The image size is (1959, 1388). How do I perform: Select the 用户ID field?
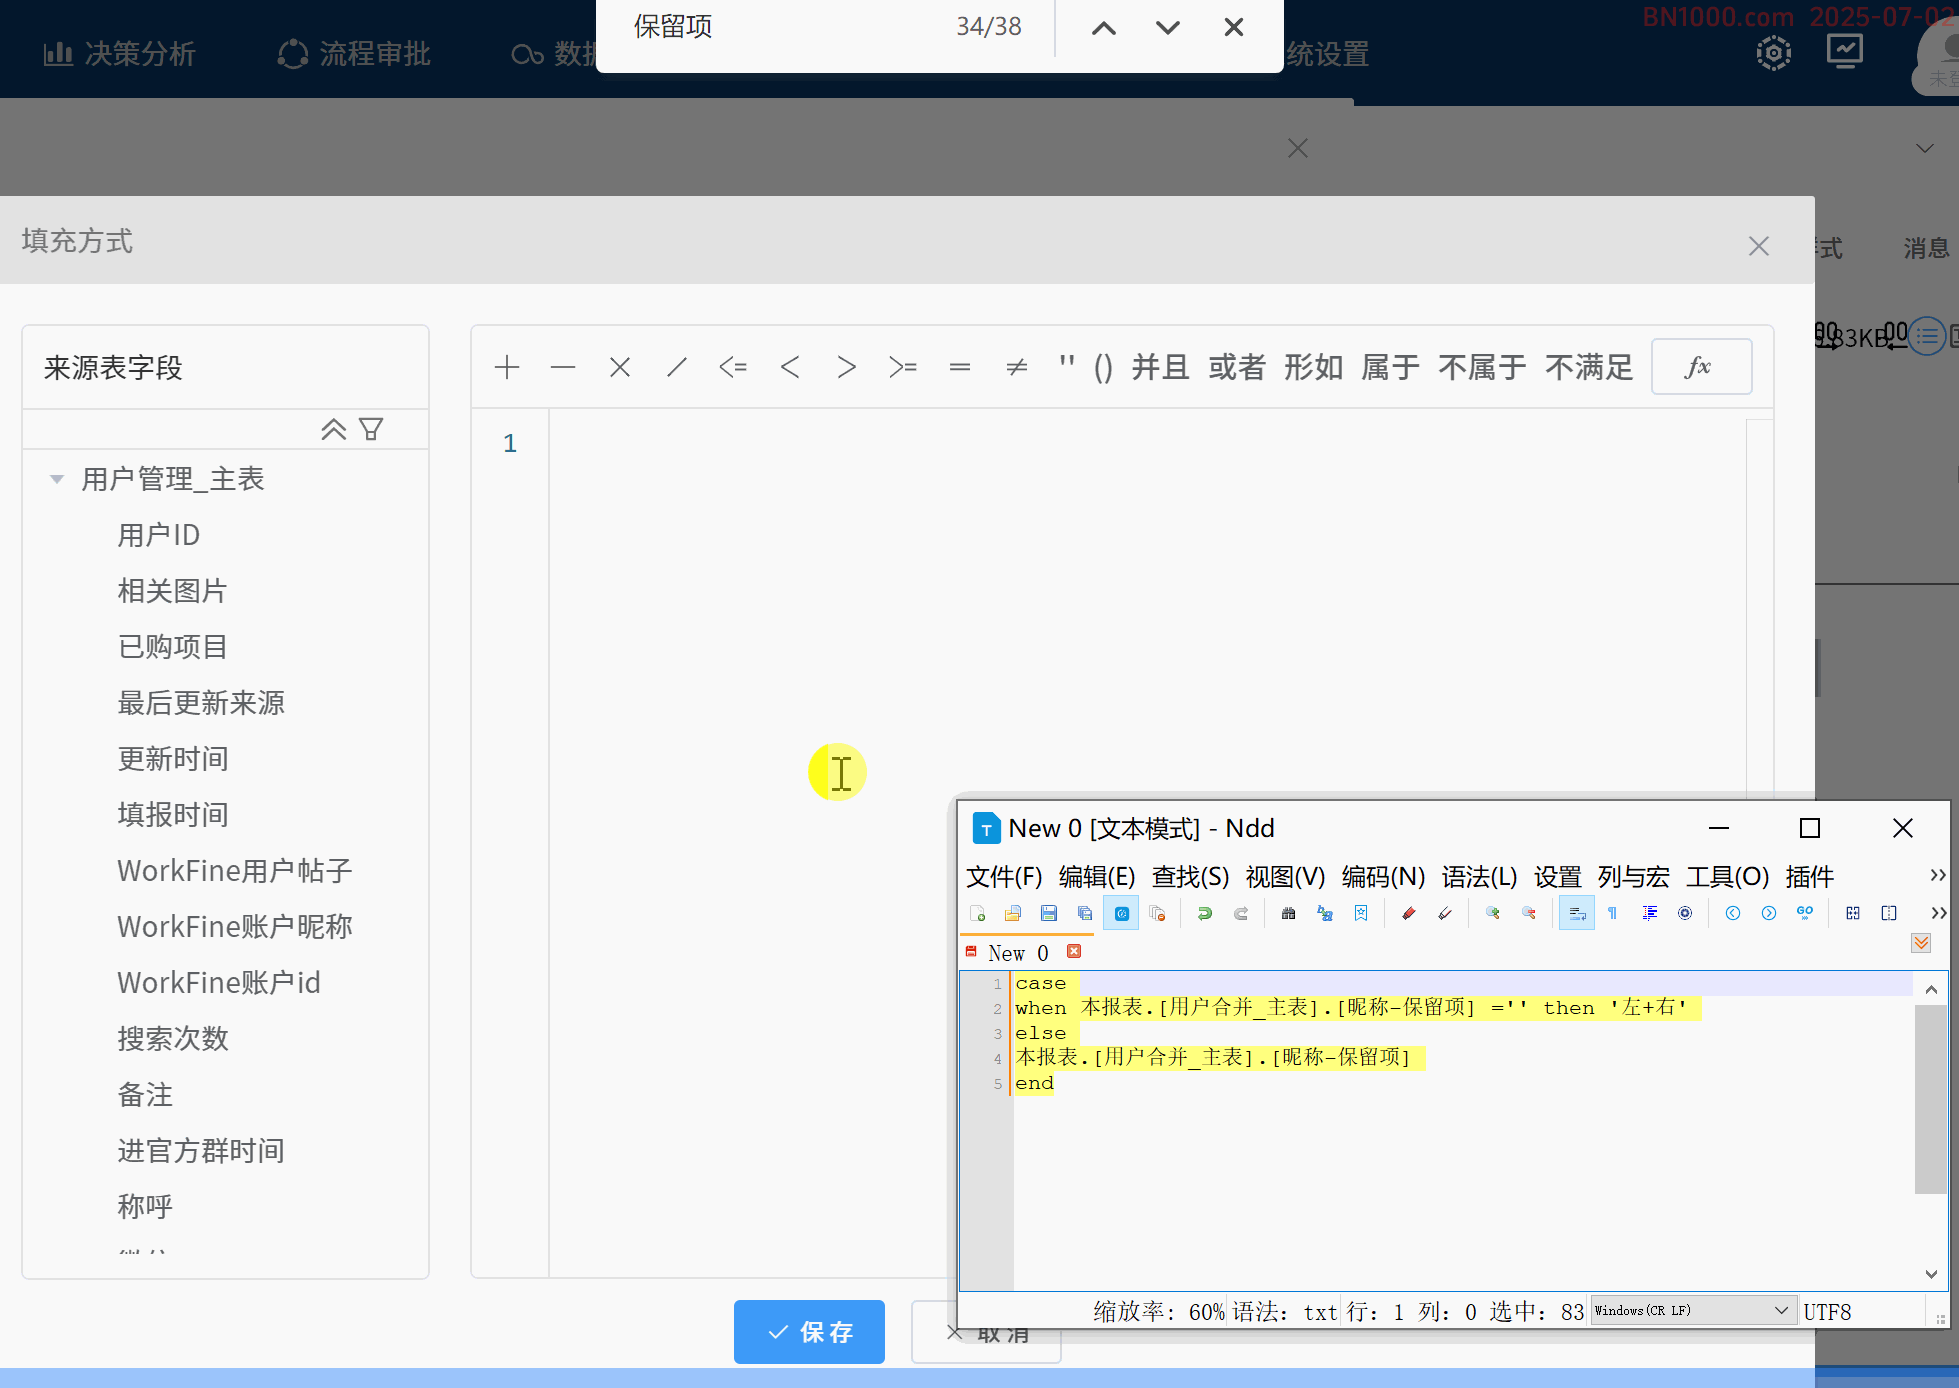click(159, 535)
